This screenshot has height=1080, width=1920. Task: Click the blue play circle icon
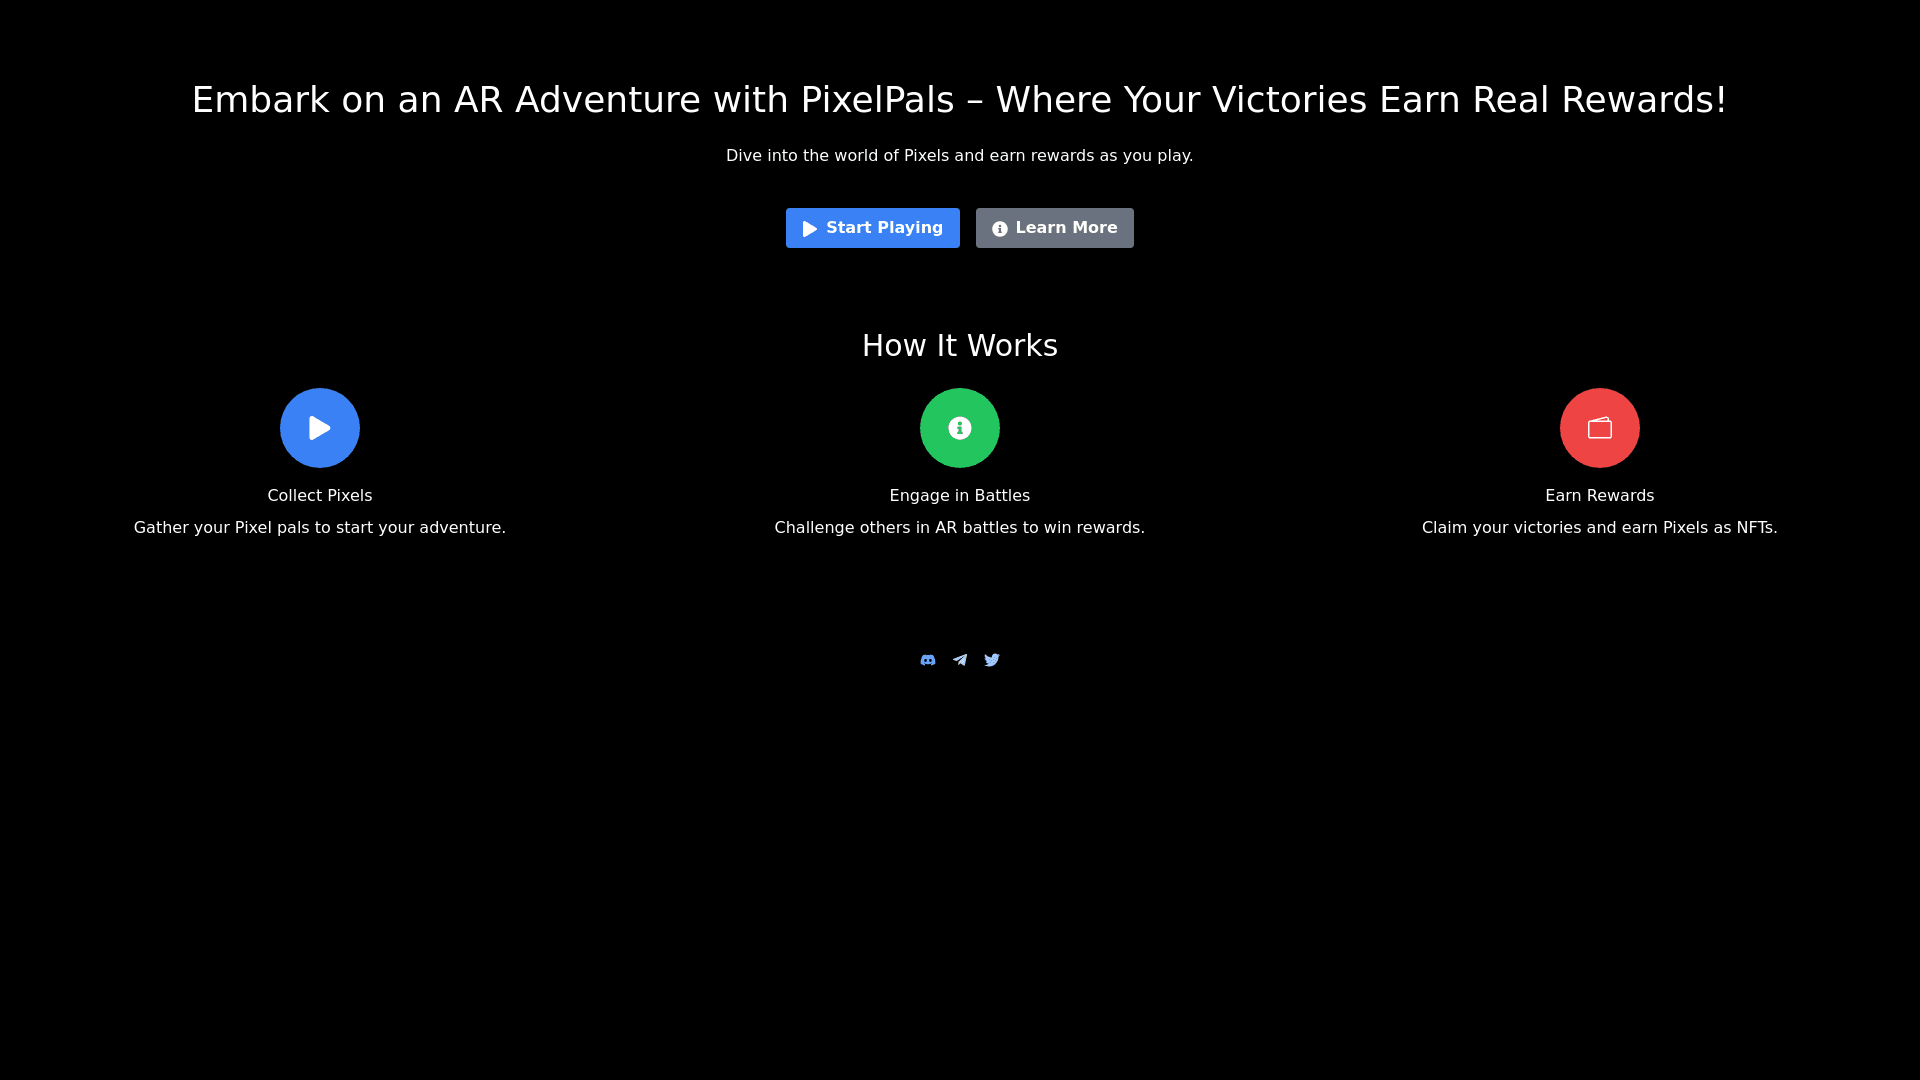[x=320, y=428]
